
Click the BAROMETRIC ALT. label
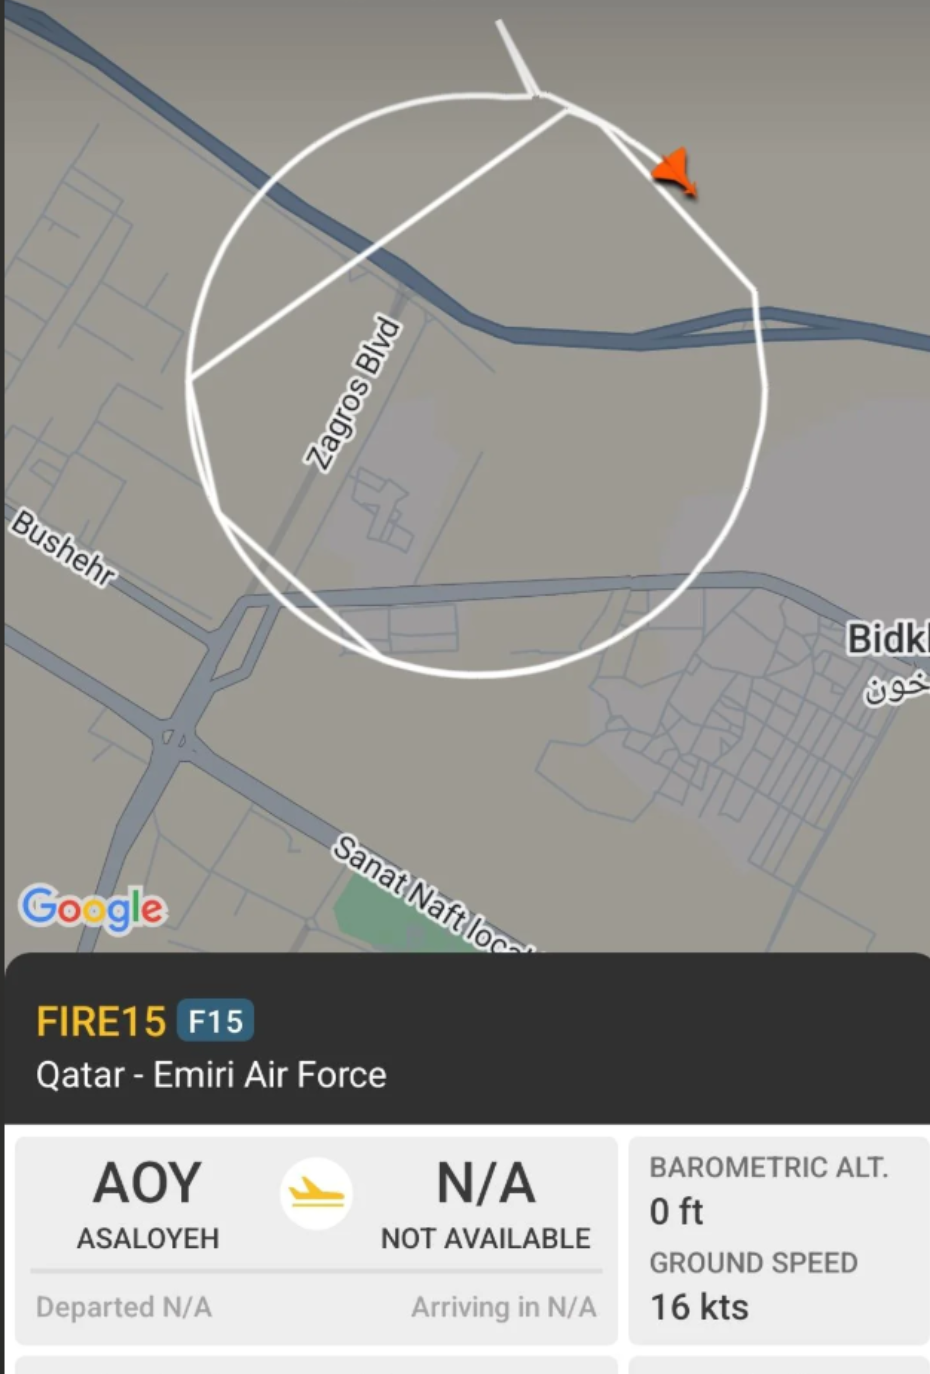coord(768,1167)
